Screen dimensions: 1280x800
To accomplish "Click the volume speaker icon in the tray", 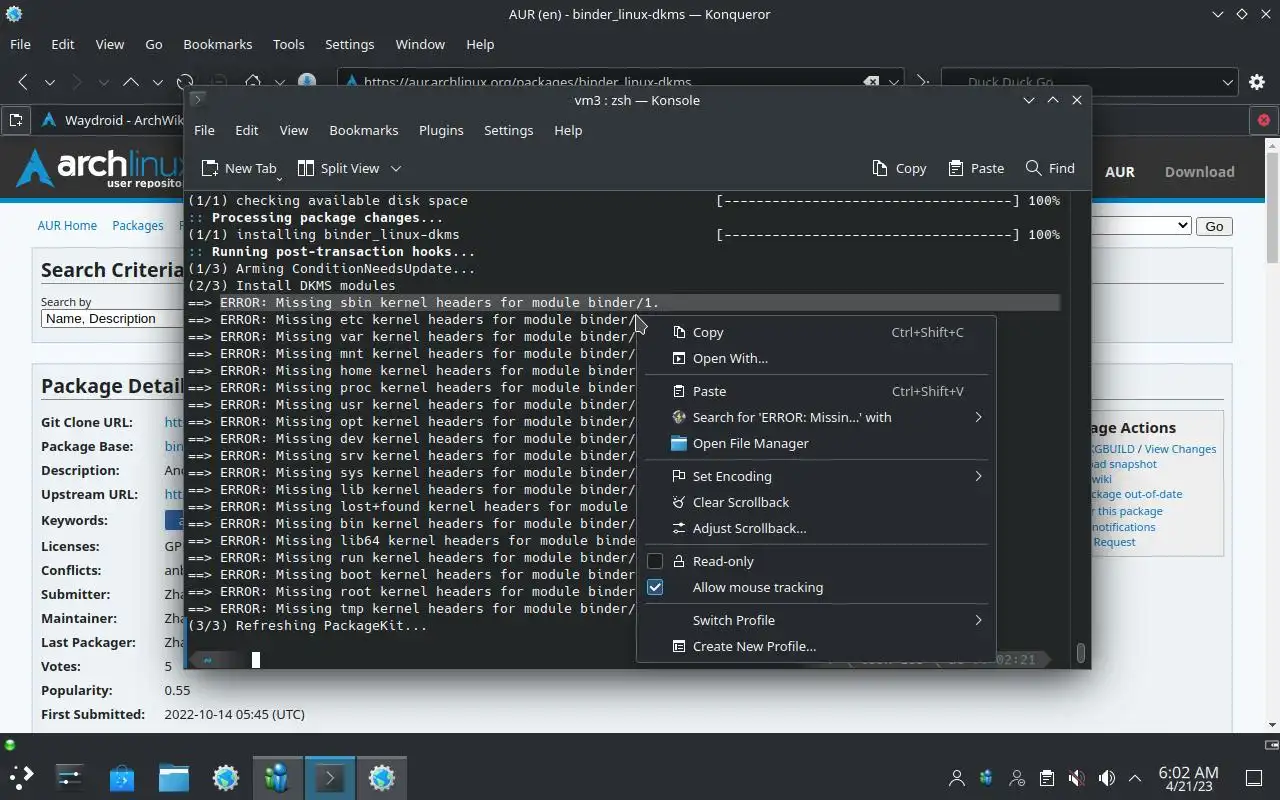I will pyautogui.click(x=1106, y=778).
